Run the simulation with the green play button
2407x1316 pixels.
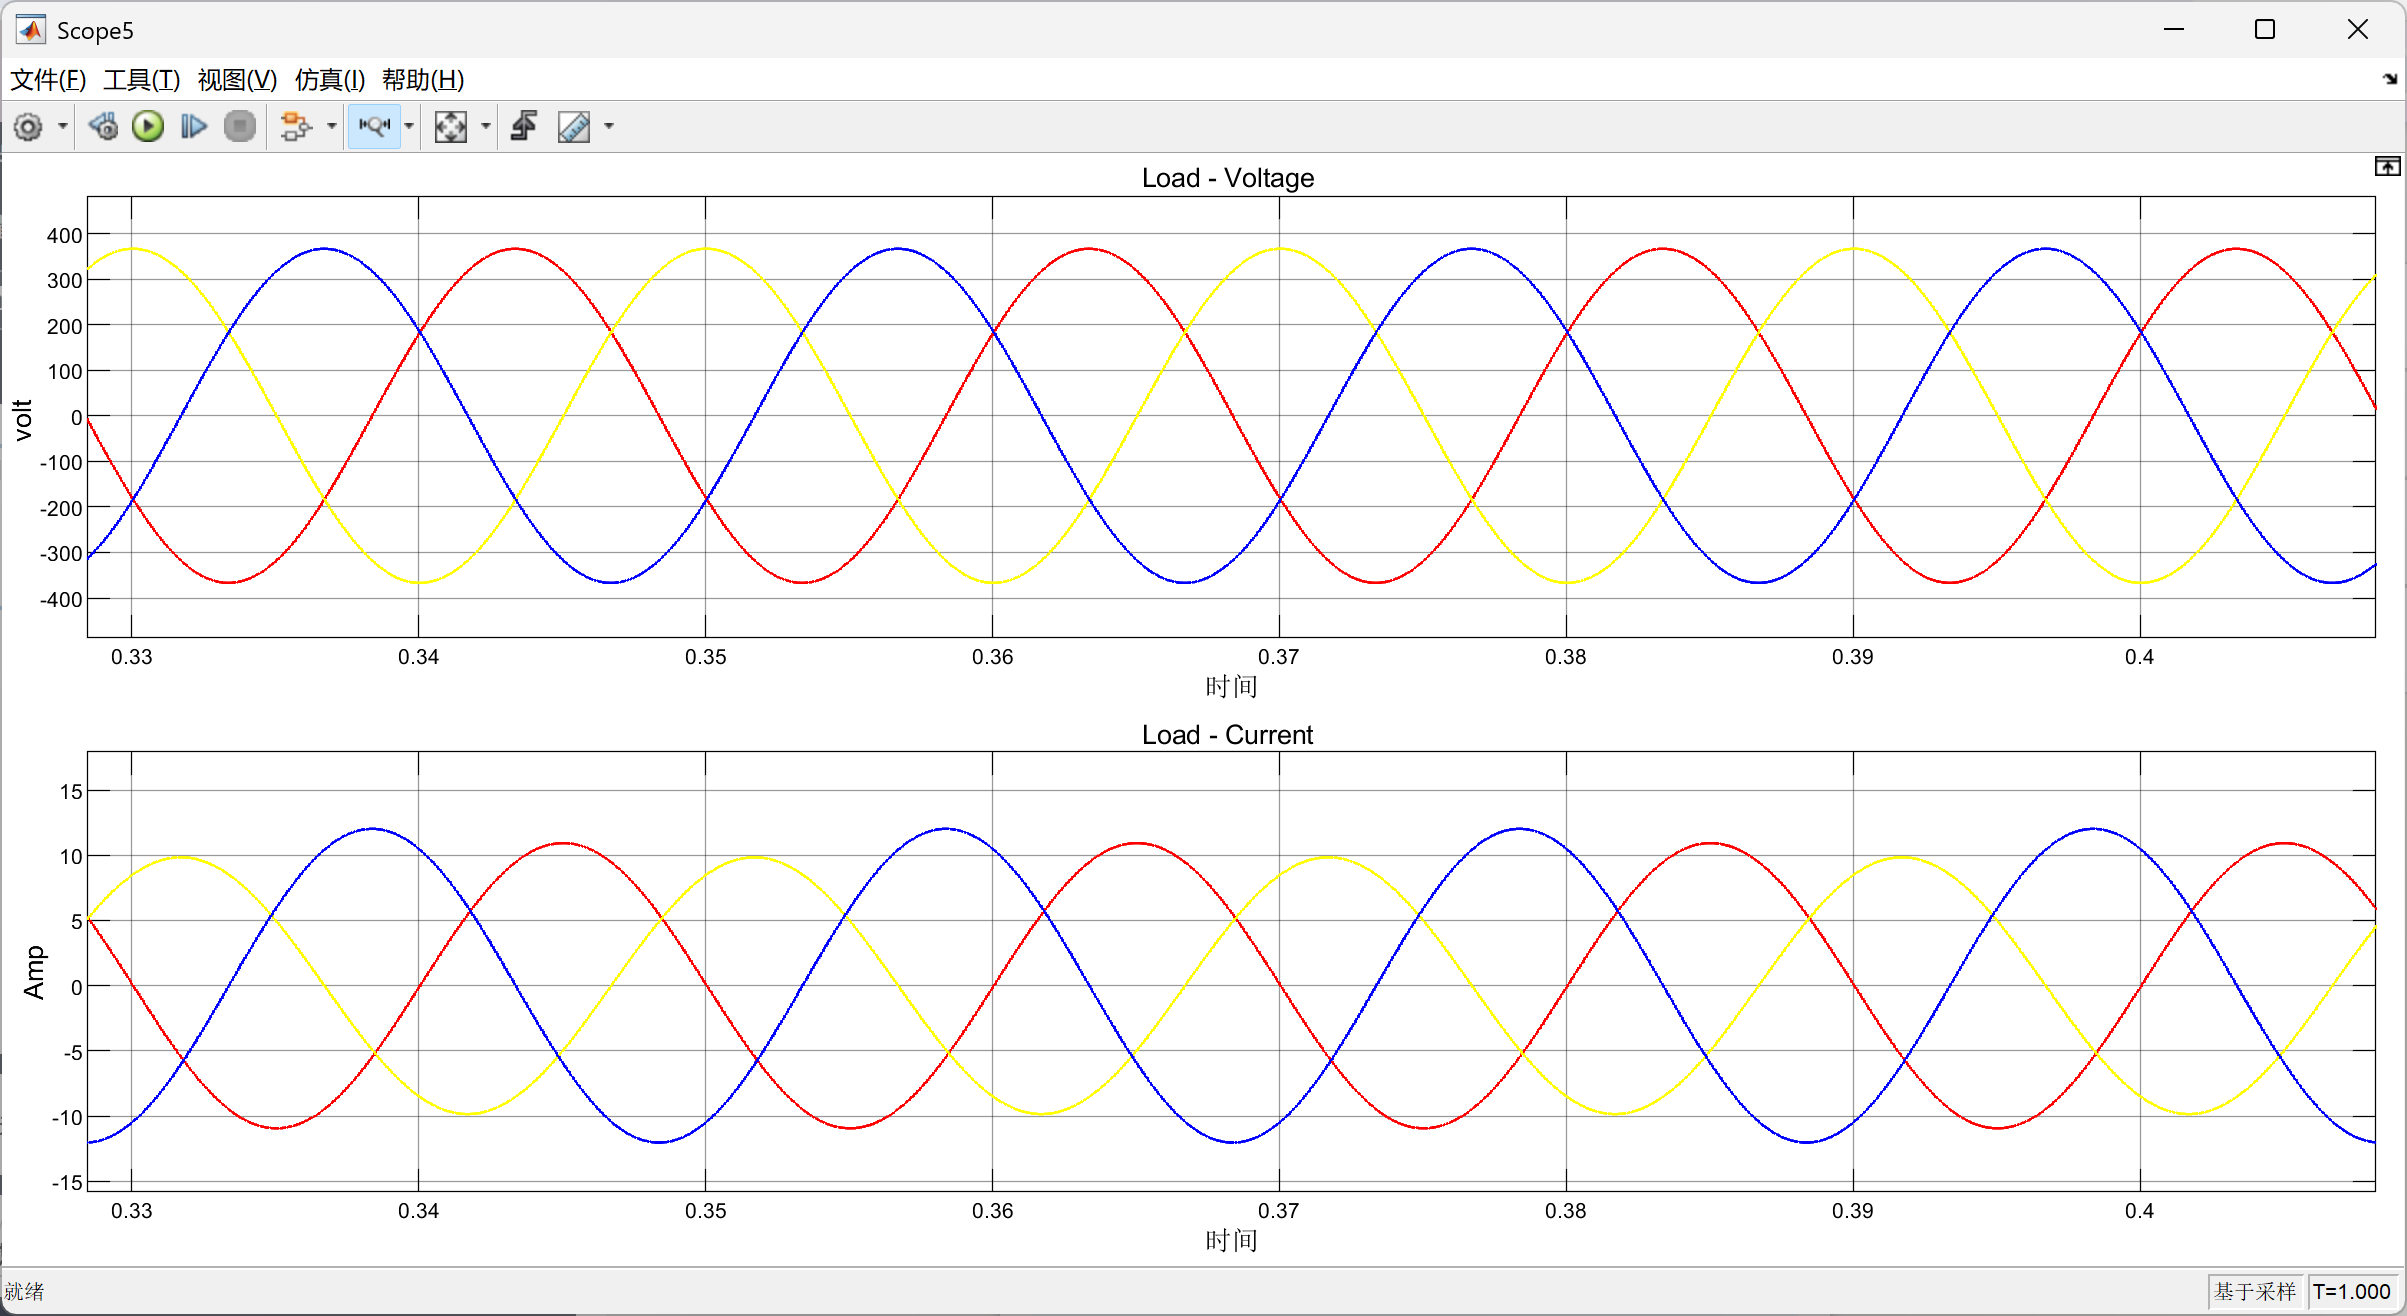pos(148,127)
